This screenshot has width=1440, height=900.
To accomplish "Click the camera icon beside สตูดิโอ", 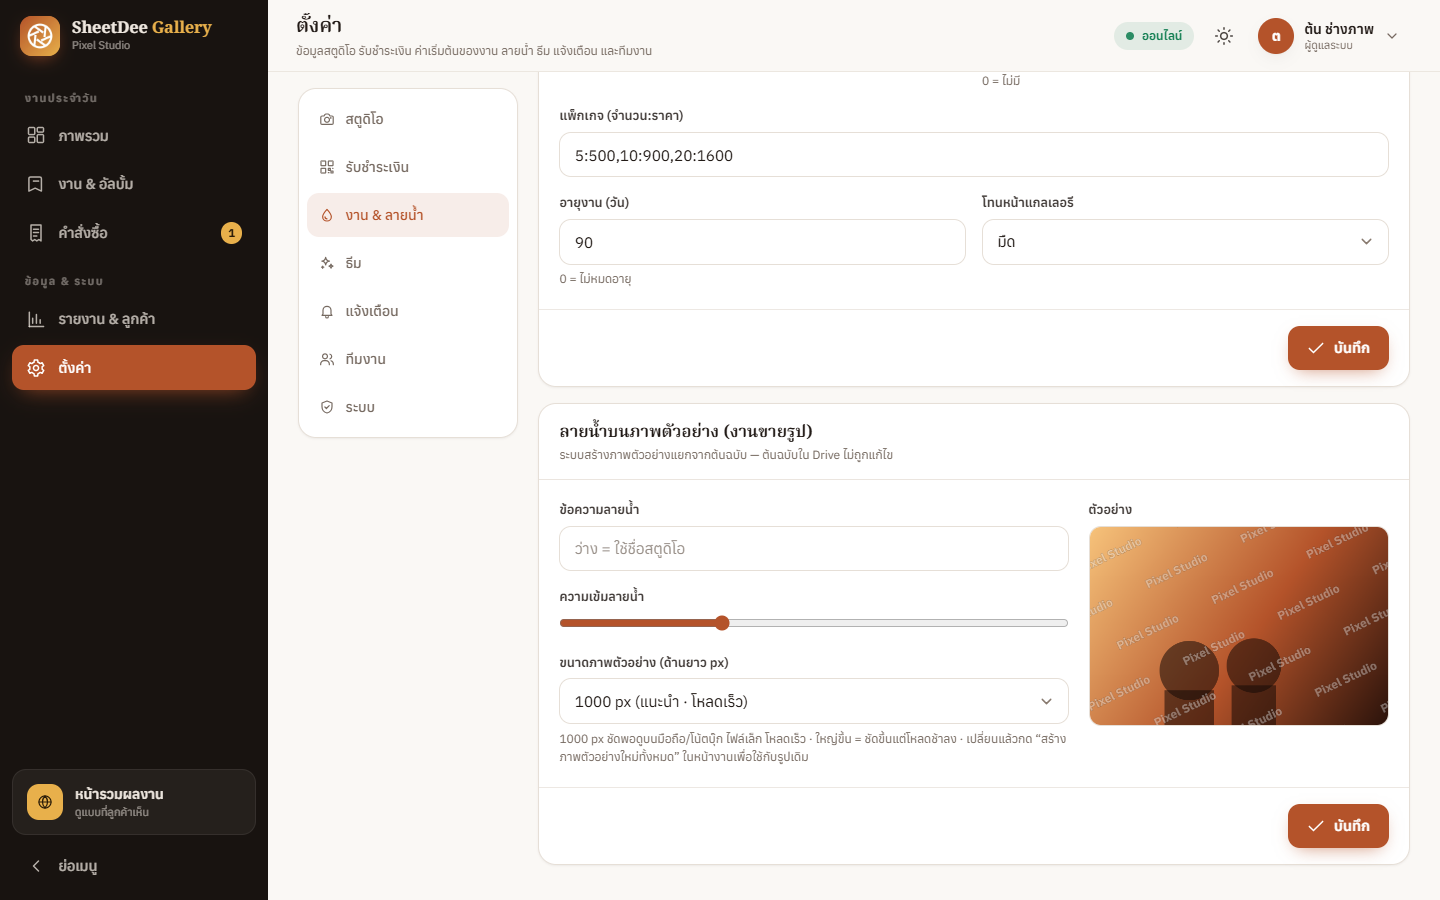I will click(327, 119).
